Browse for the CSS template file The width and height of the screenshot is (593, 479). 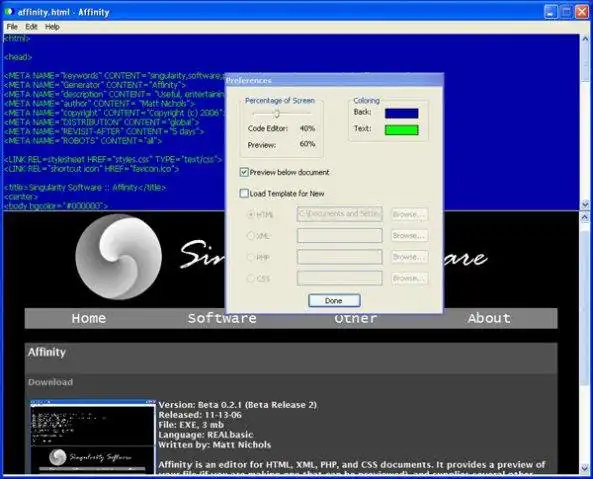[x=410, y=278]
